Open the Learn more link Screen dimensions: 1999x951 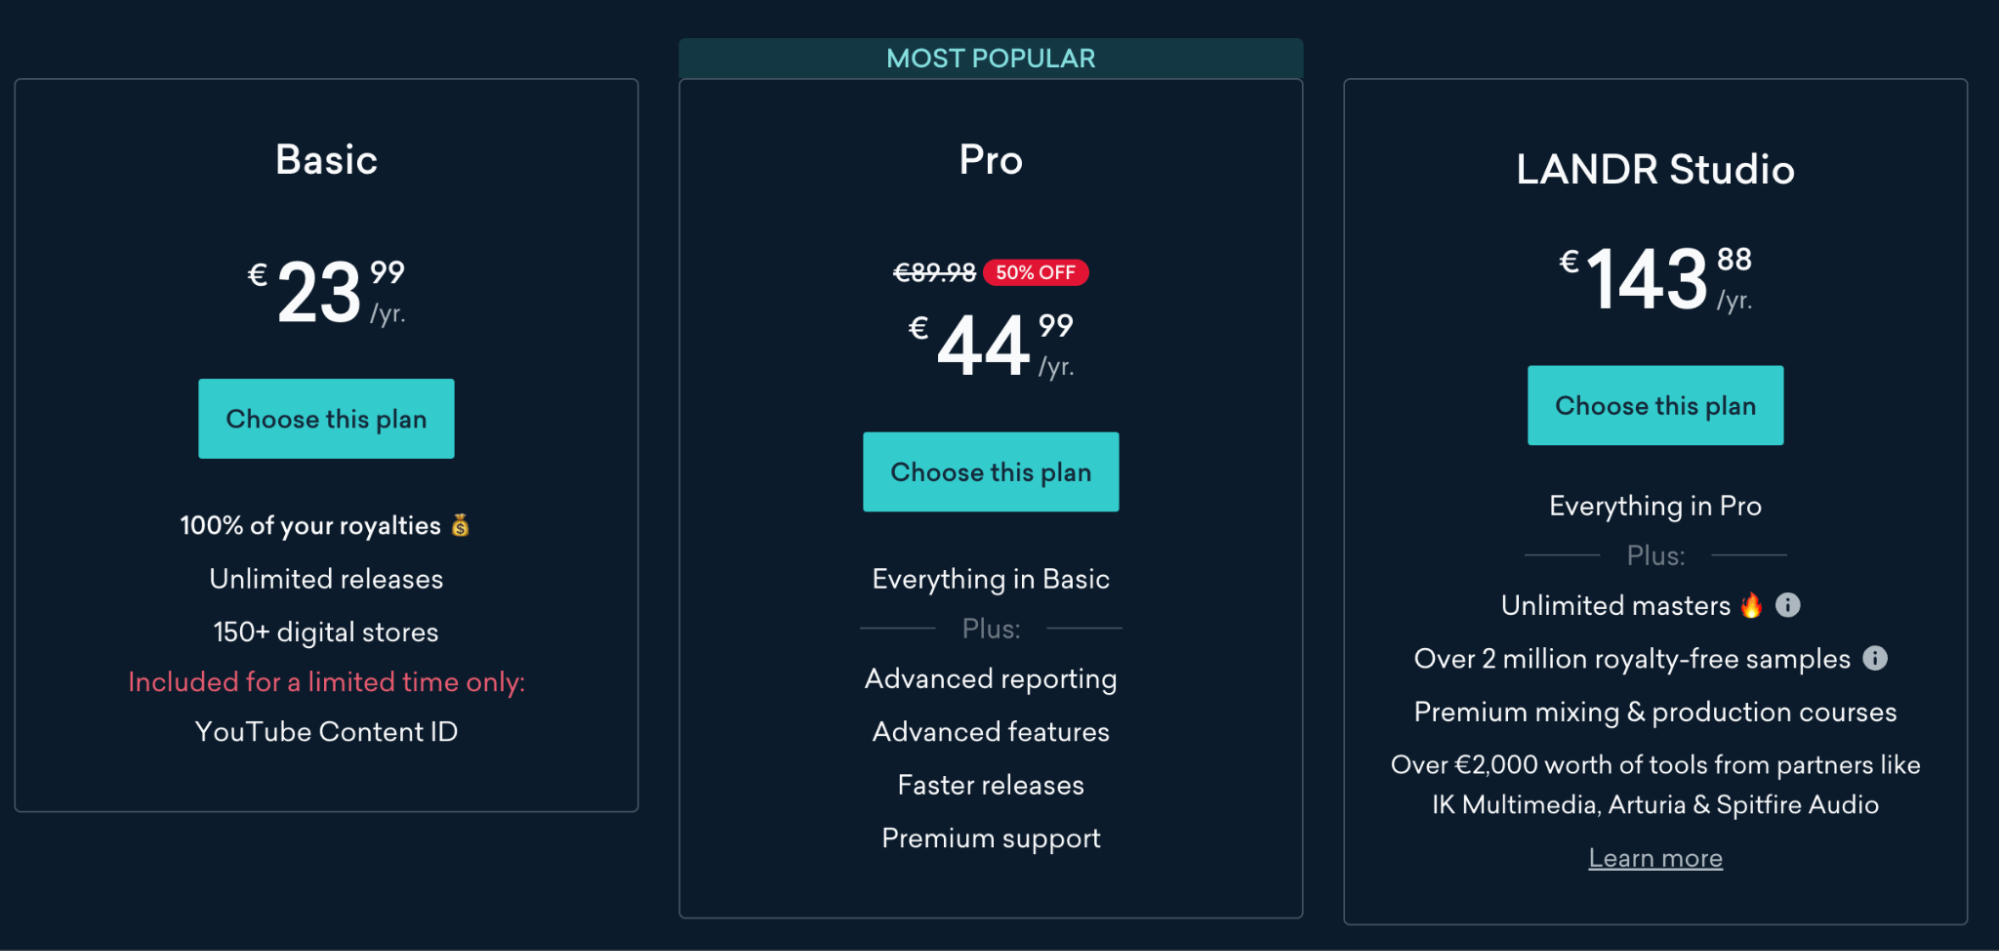1655,857
